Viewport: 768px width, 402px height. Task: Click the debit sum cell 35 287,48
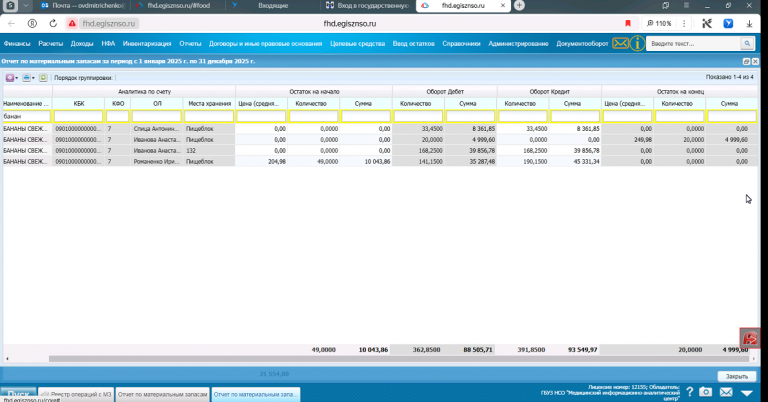(x=471, y=162)
